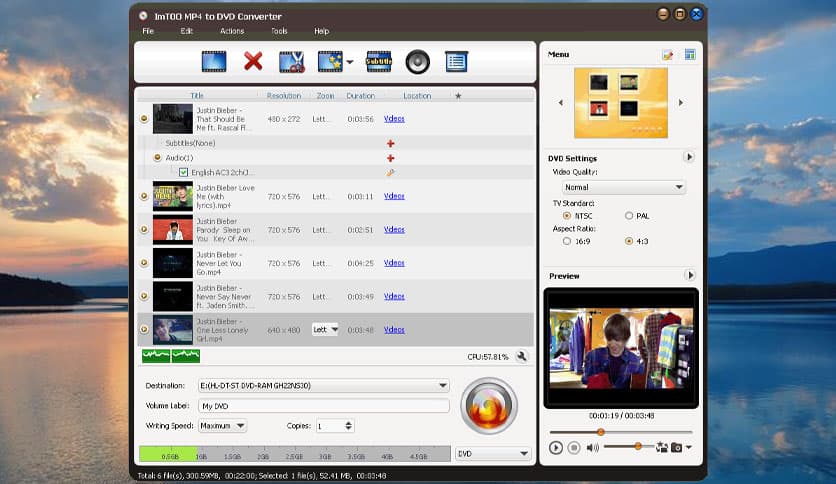This screenshot has height=484, width=836.
Task: Open the snapshot options dropdown arrow
Action: click(x=689, y=447)
